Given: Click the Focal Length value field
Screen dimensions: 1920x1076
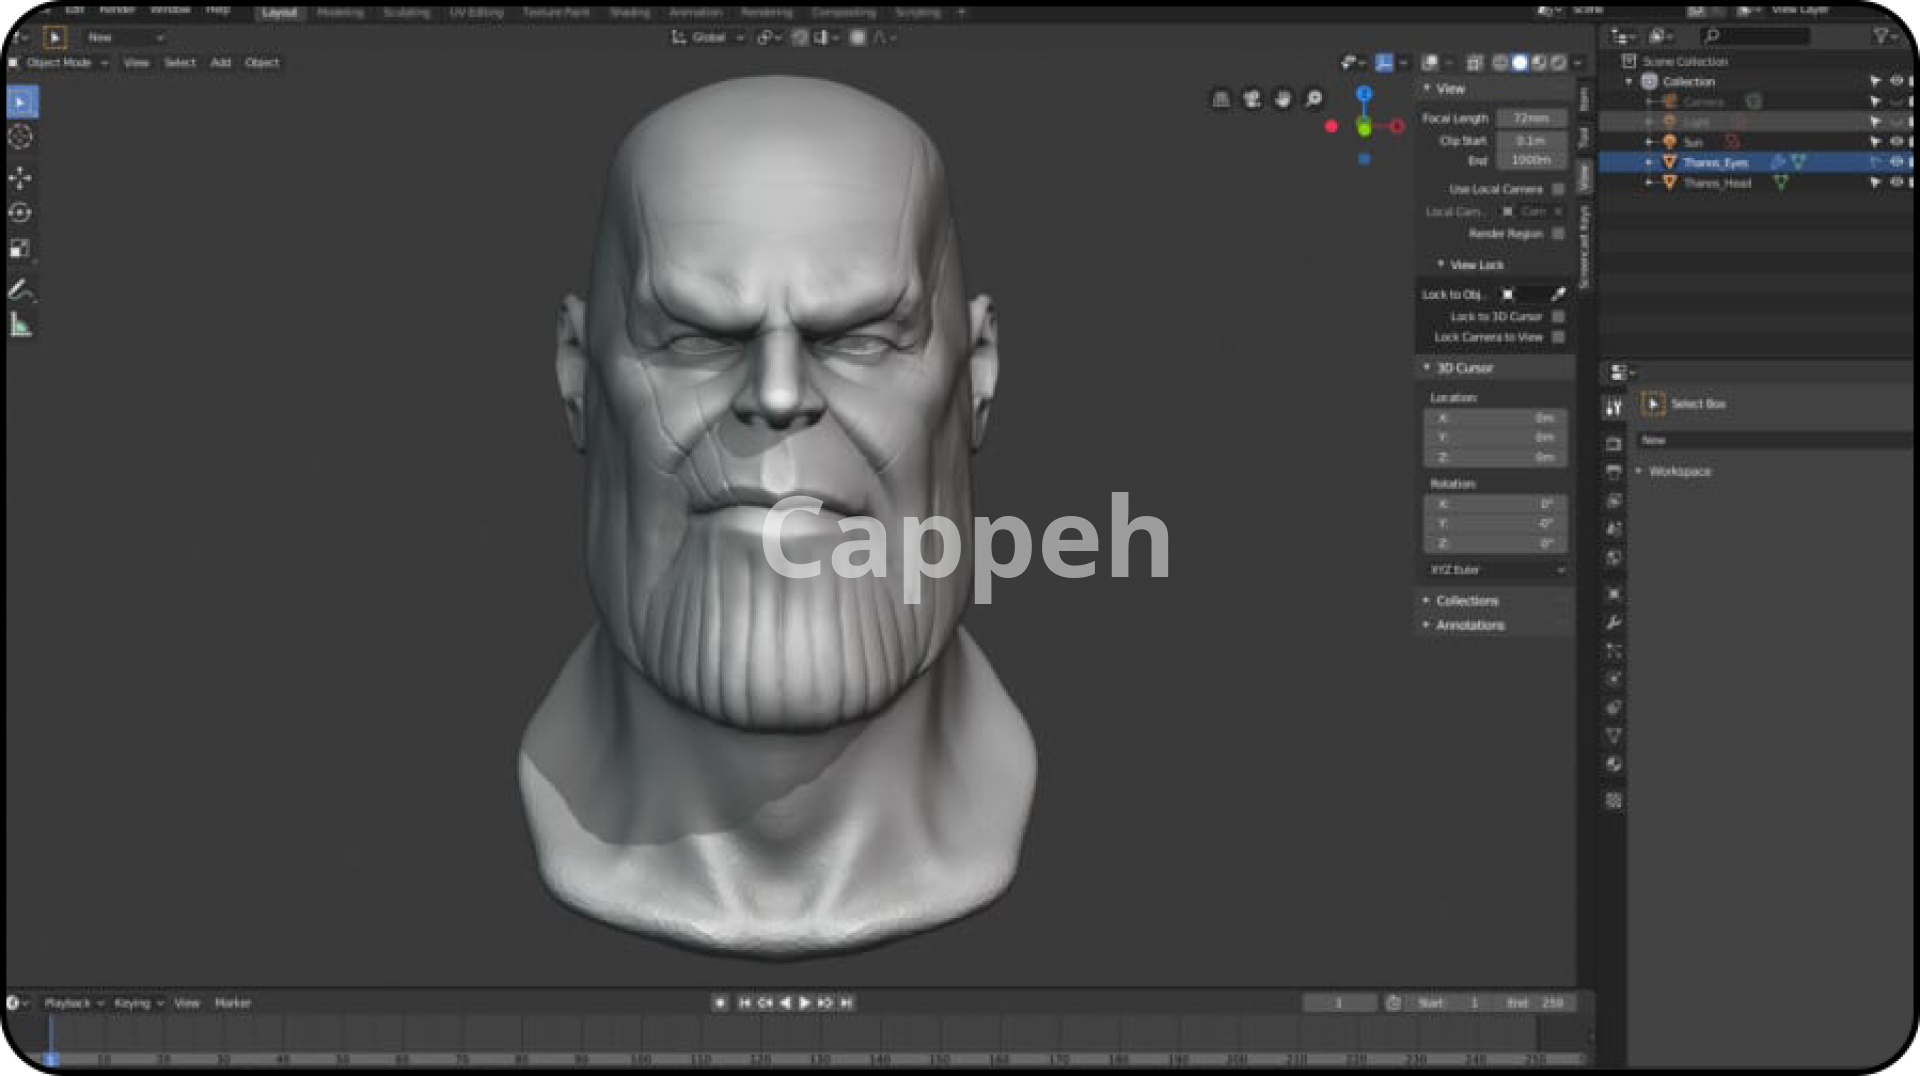Looking at the screenshot, I should tap(1531, 118).
